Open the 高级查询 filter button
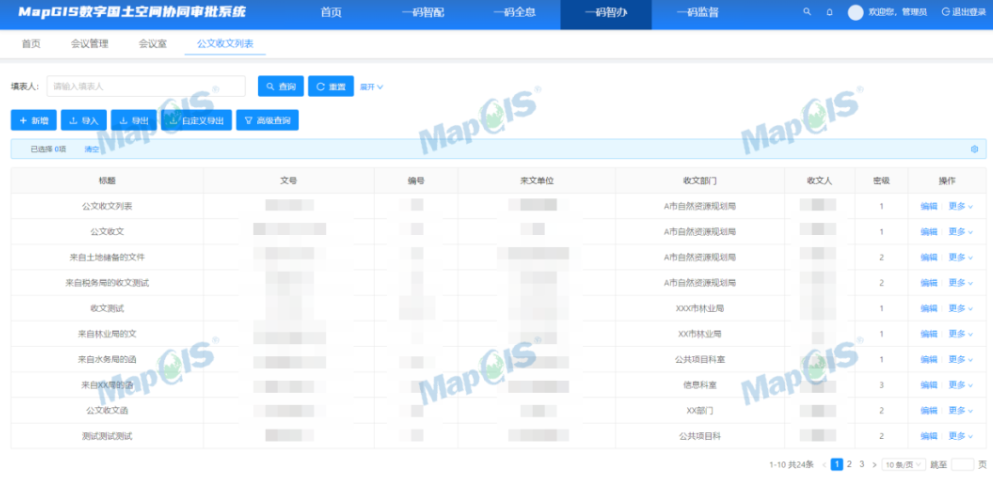 [267, 120]
